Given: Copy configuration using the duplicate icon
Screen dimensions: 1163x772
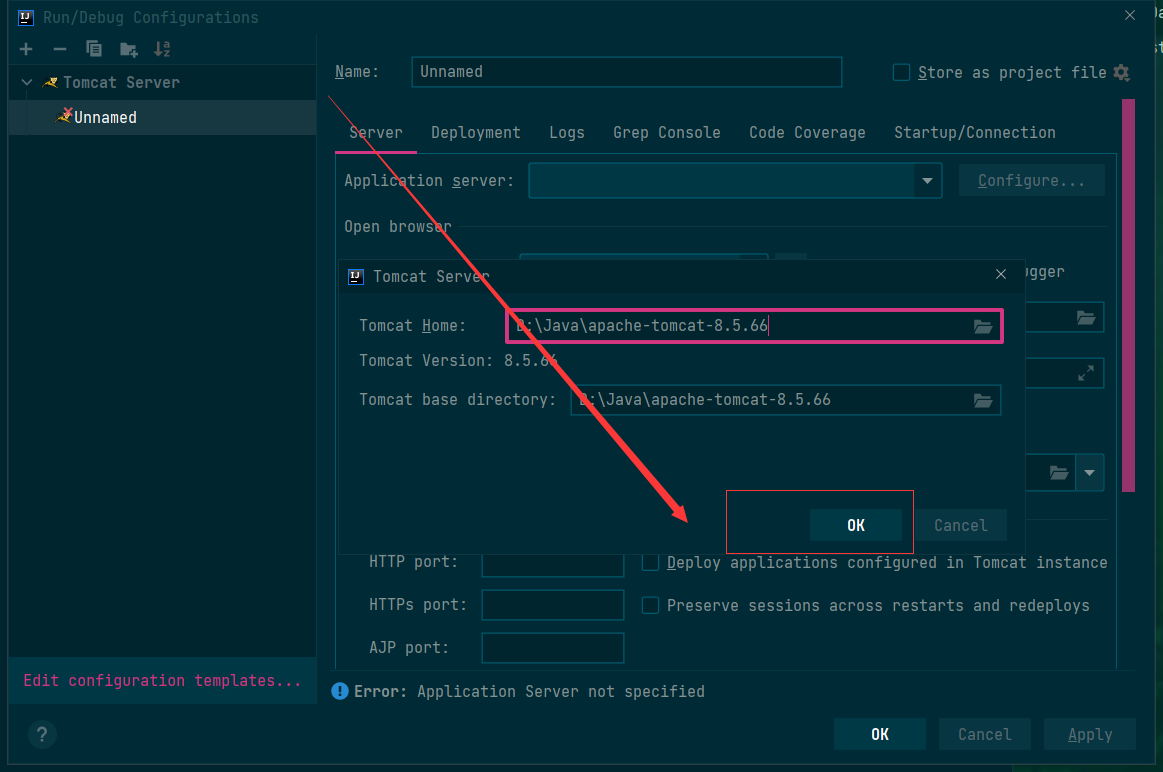Looking at the screenshot, I should (x=94, y=49).
